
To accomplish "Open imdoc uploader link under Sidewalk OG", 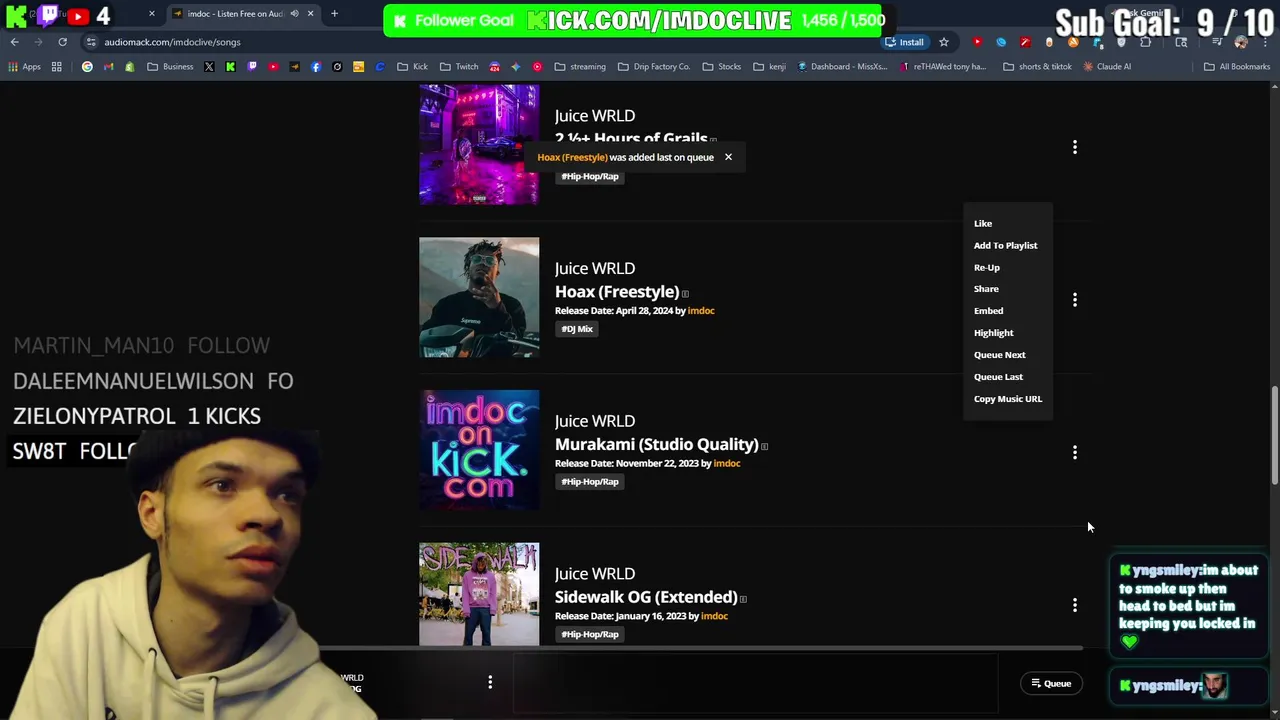I will [714, 616].
